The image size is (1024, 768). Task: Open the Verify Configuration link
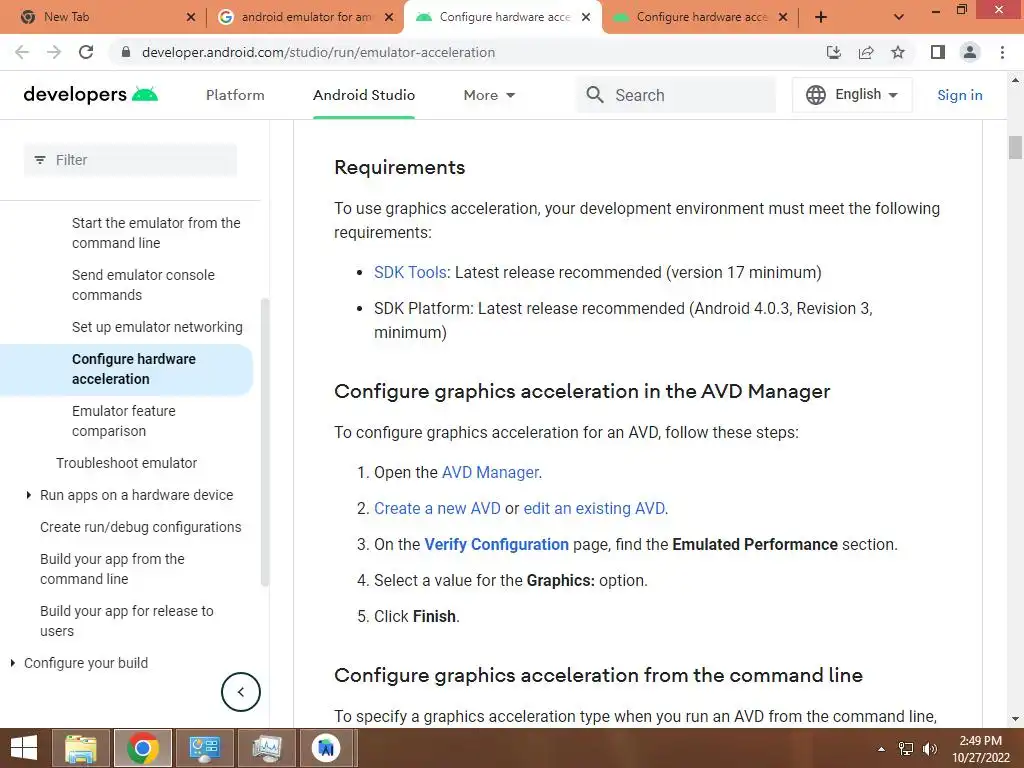pos(496,544)
